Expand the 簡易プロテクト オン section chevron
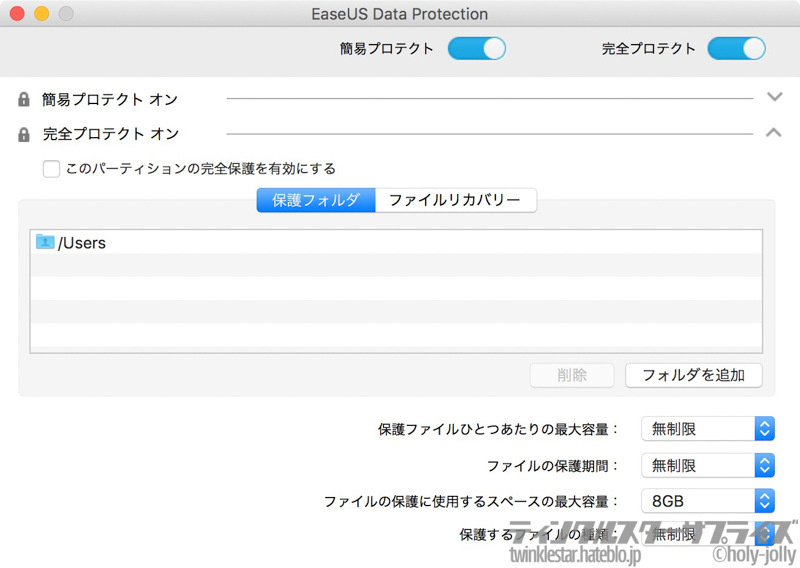 [x=774, y=96]
